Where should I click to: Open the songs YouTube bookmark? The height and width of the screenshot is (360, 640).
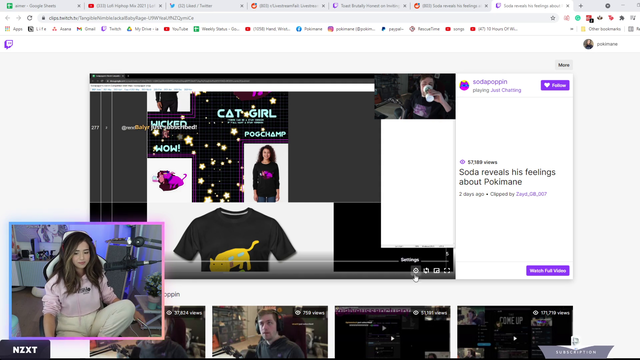point(455,29)
